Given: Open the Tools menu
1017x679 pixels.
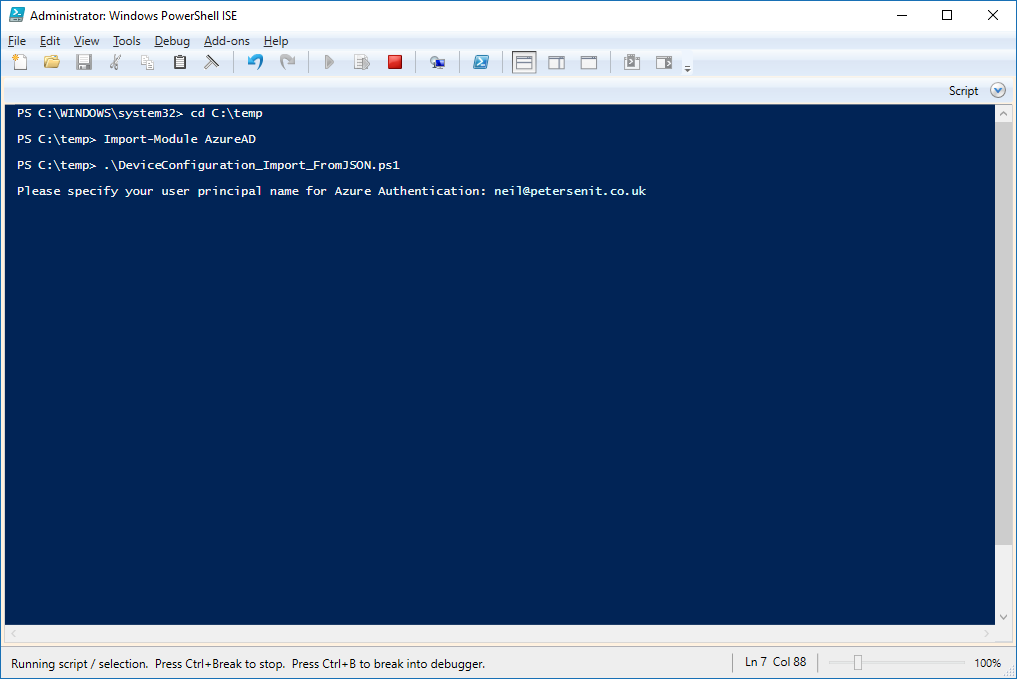Looking at the screenshot, I should (x=126, y=41).
